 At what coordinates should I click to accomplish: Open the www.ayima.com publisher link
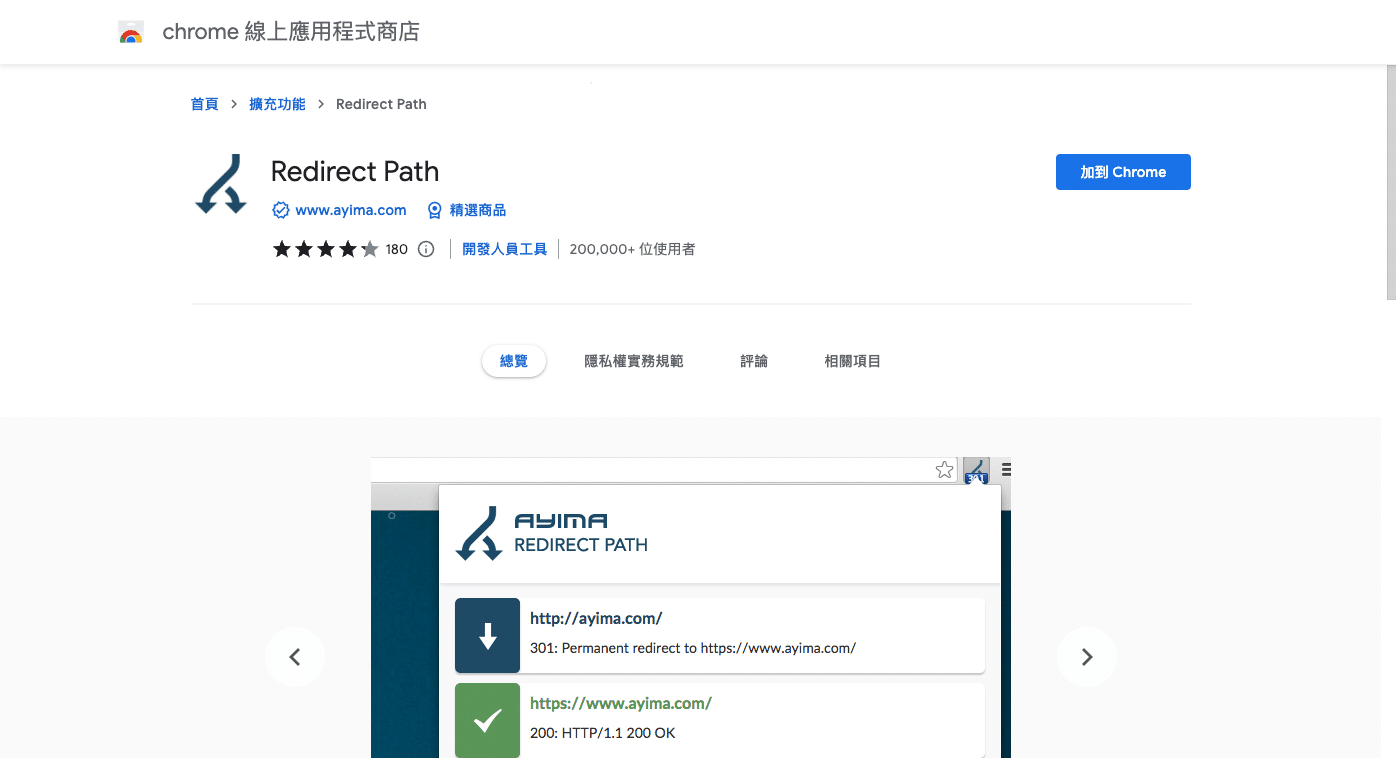351,210
